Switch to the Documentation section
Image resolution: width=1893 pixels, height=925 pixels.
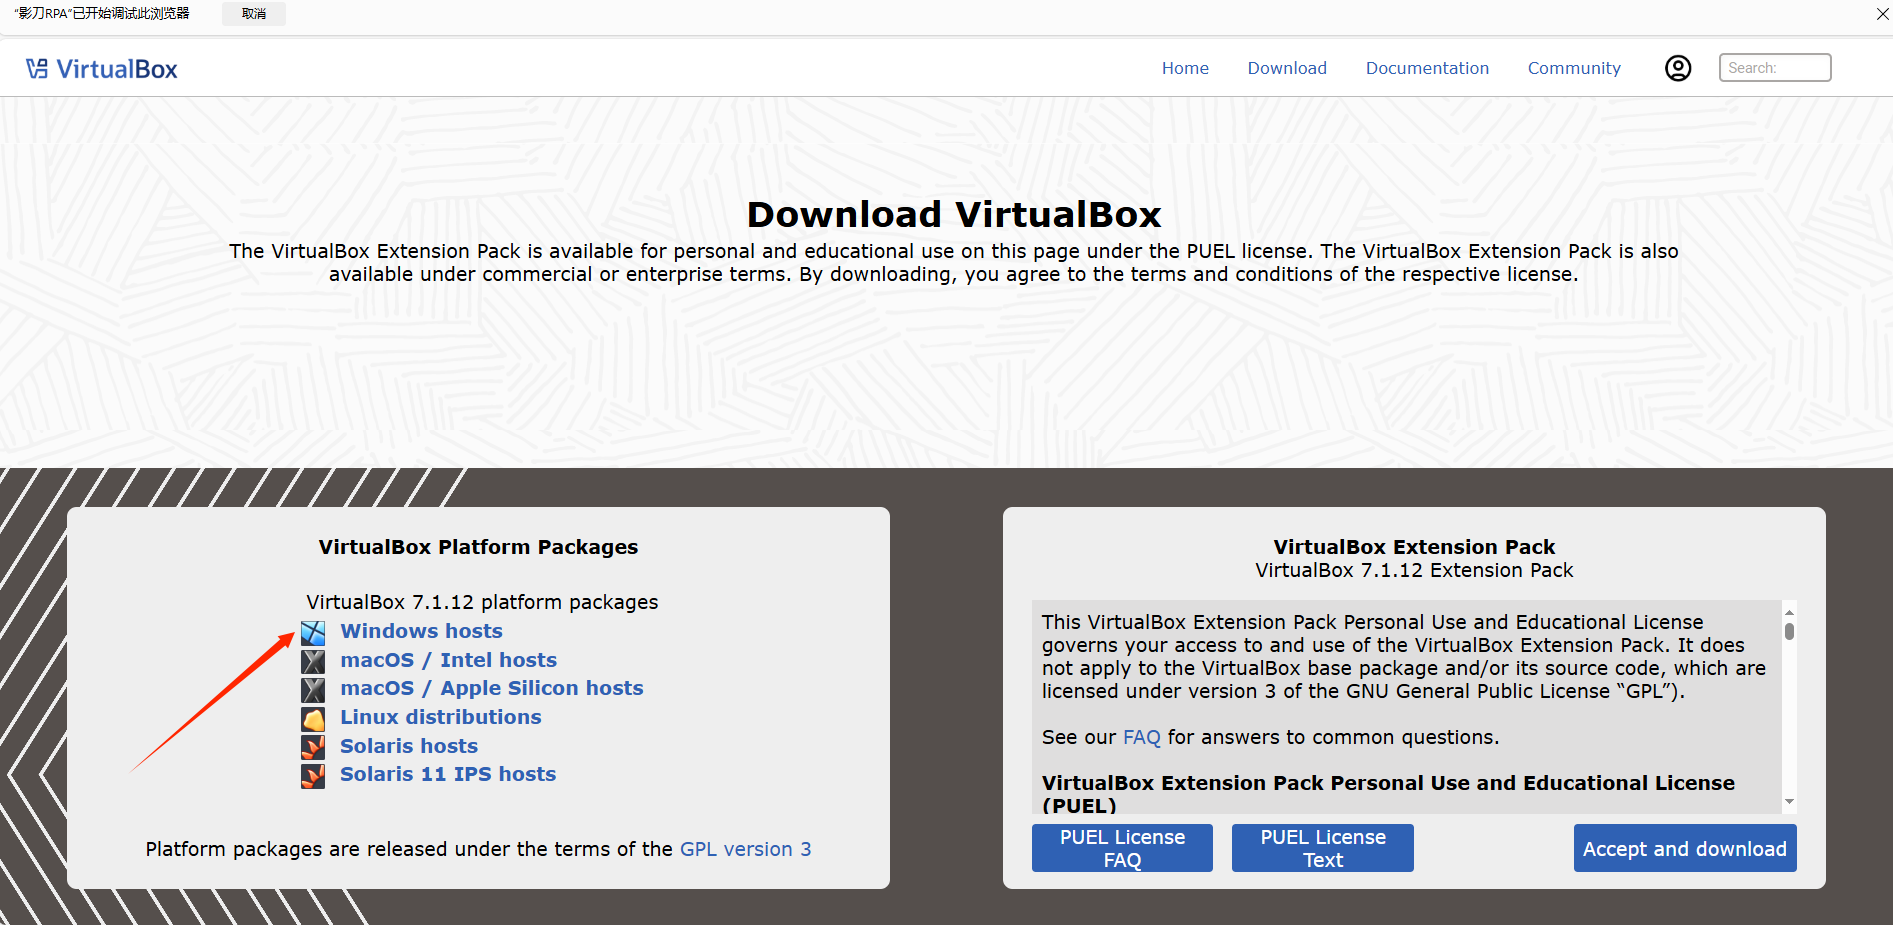coord(1427,67)
